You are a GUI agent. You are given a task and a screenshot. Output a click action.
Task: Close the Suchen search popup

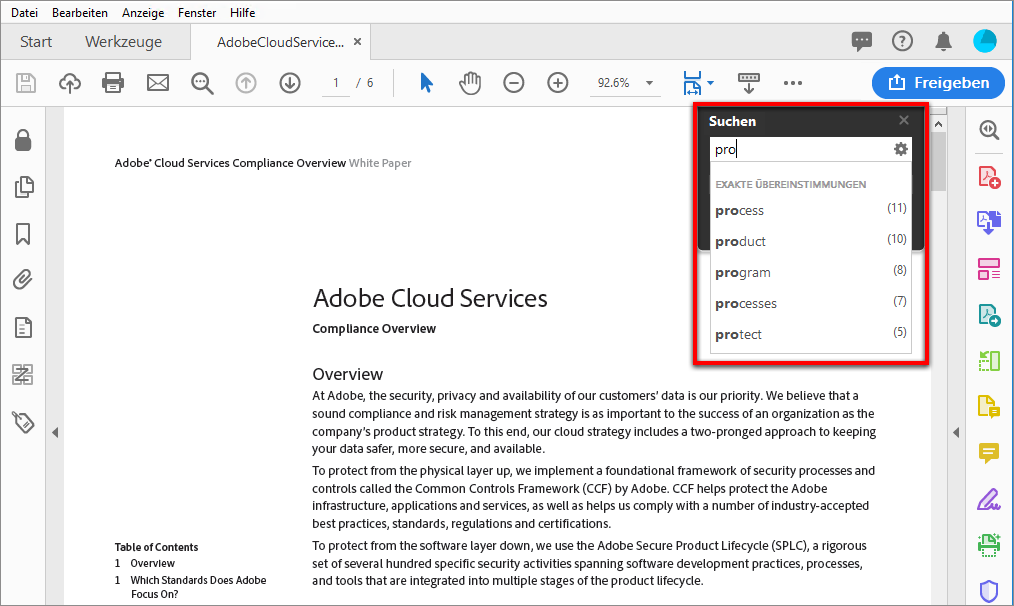(904, 120)
